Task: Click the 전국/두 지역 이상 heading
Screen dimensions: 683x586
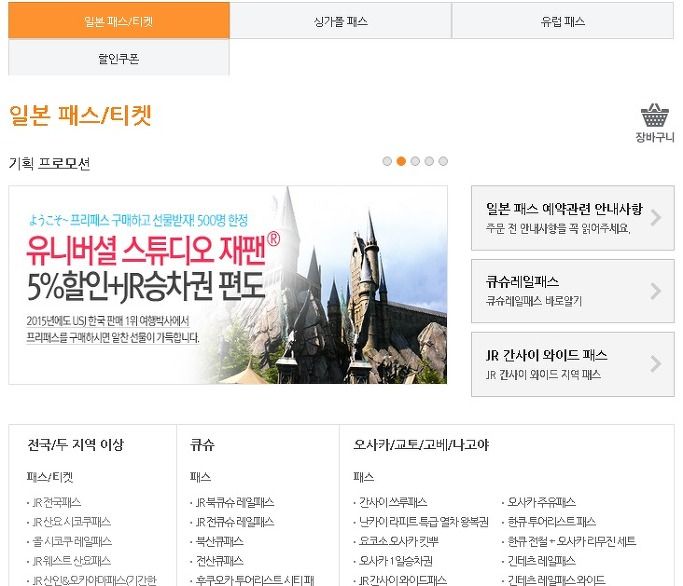Action: (x=75, y=445)
